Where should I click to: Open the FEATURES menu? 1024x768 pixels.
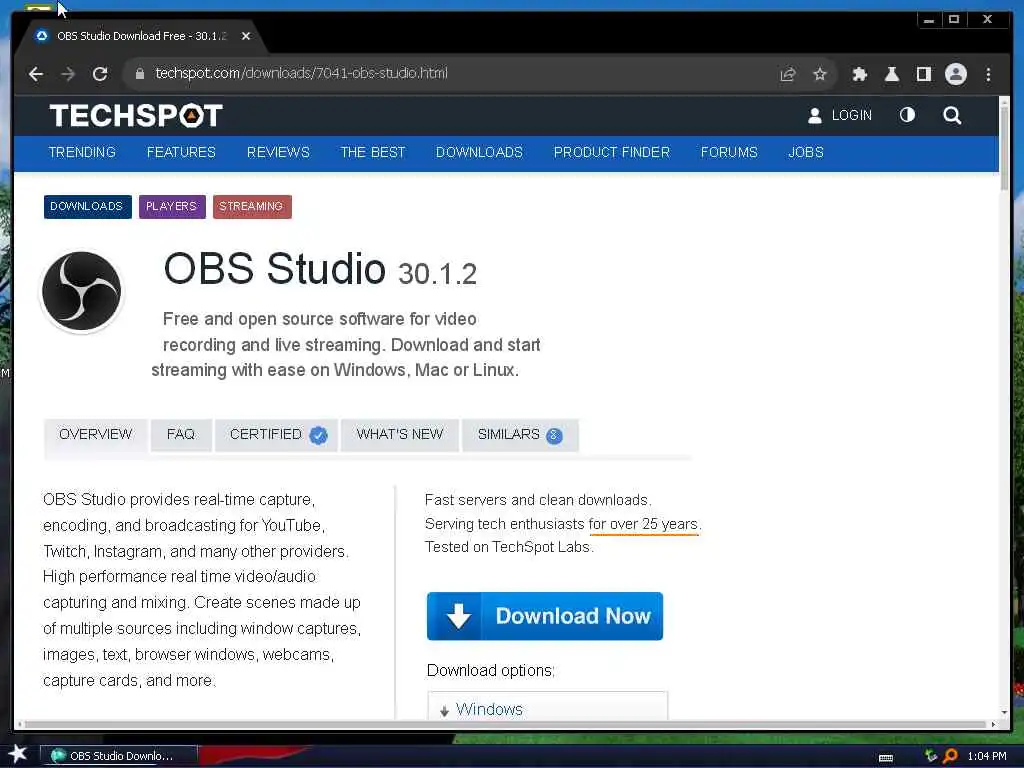pos(181,152)
